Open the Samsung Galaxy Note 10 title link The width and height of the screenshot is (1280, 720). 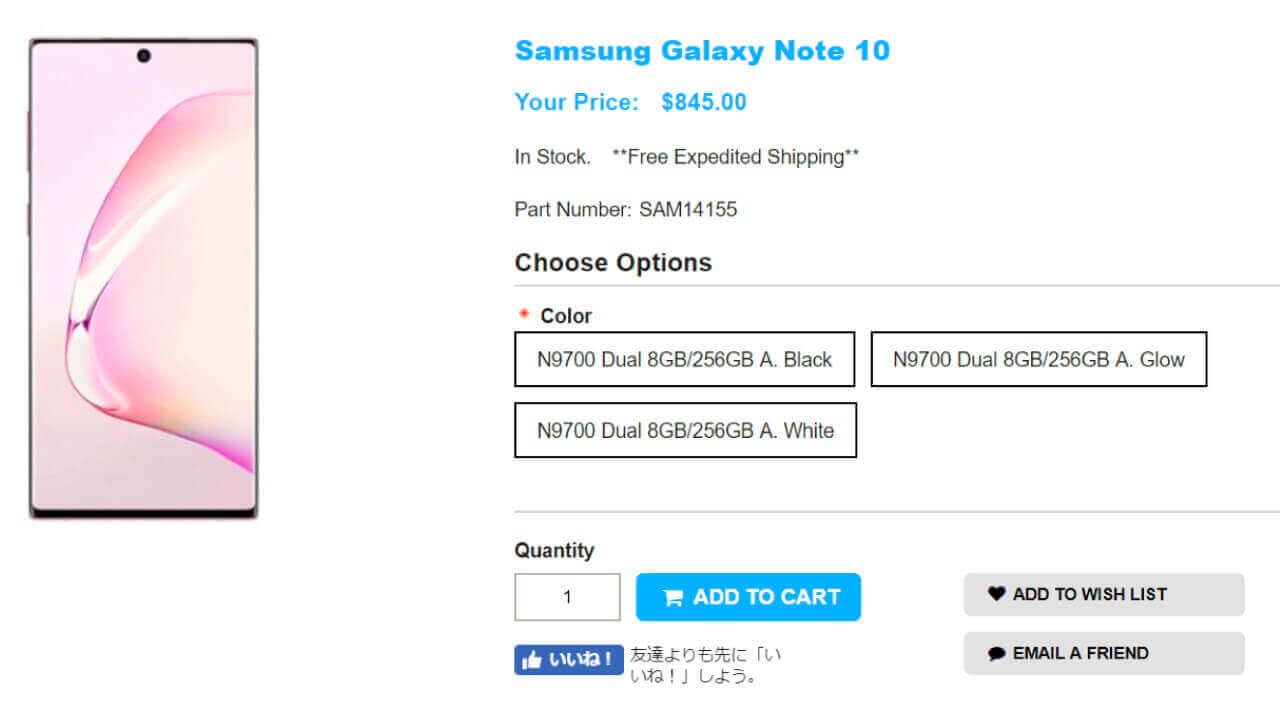click(702, 51)
